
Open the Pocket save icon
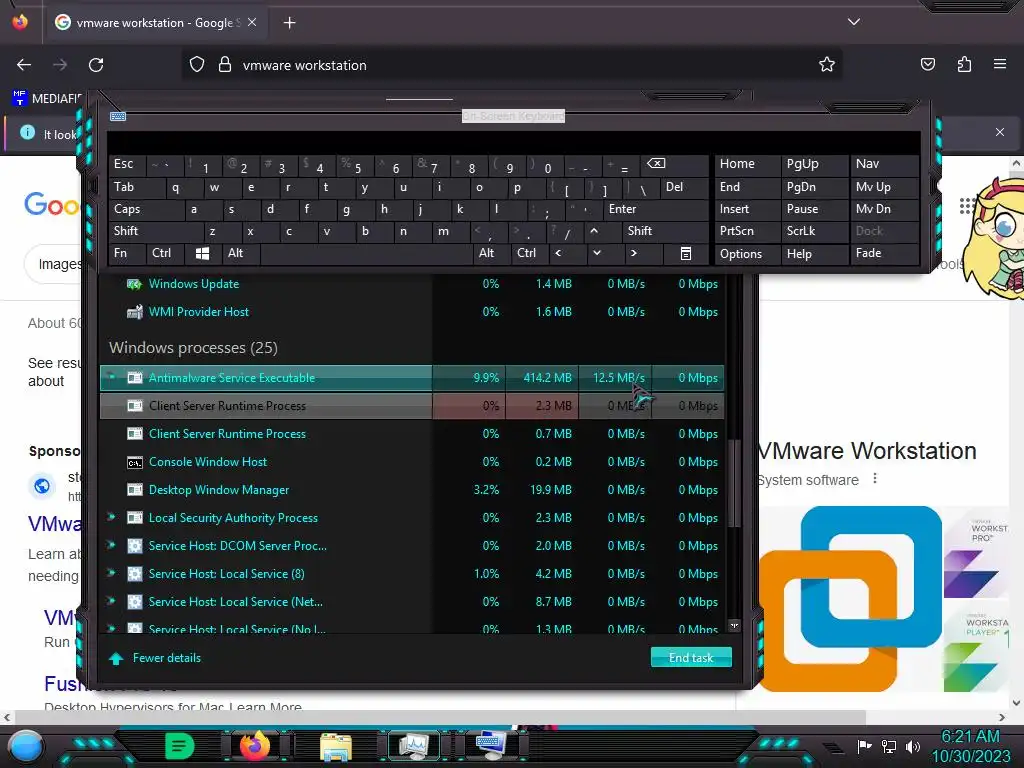pyautogui.click(x=928, y=64)
